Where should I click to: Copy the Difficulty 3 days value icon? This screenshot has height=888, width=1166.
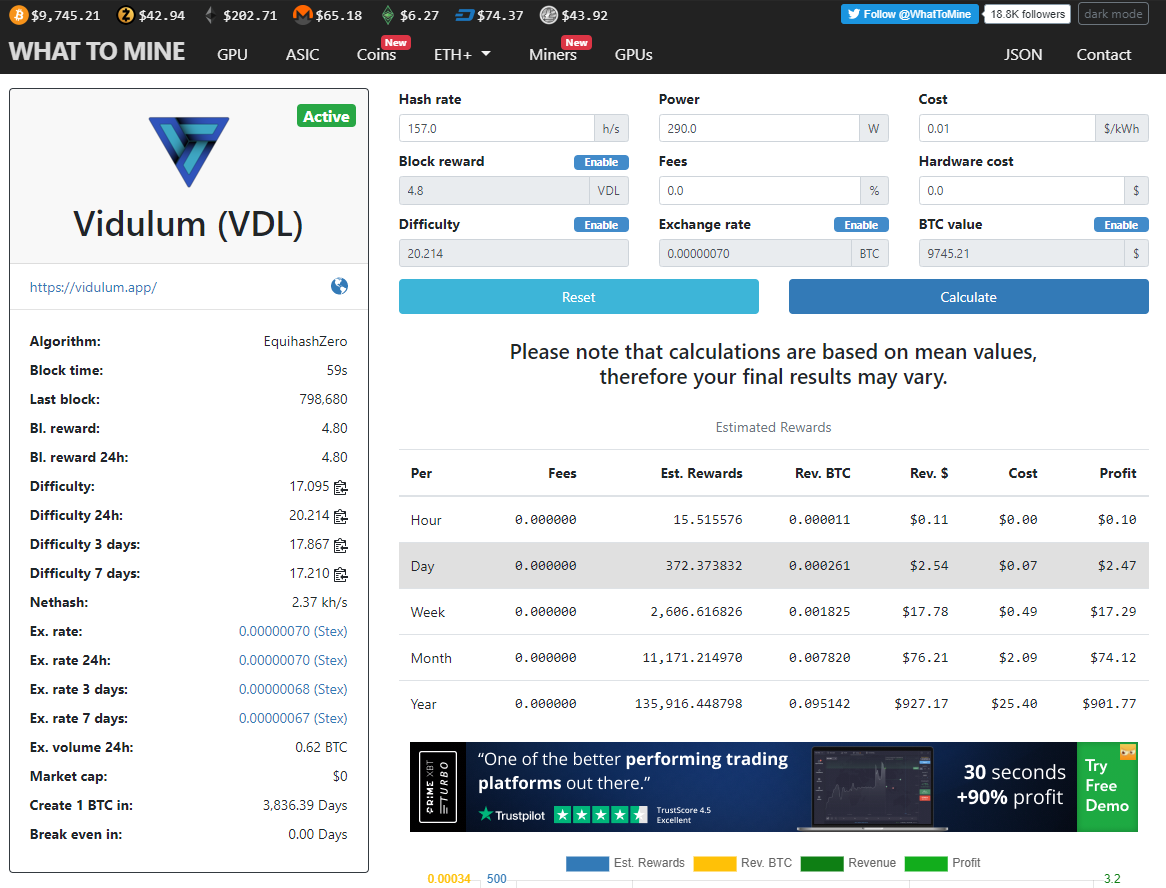341,545
